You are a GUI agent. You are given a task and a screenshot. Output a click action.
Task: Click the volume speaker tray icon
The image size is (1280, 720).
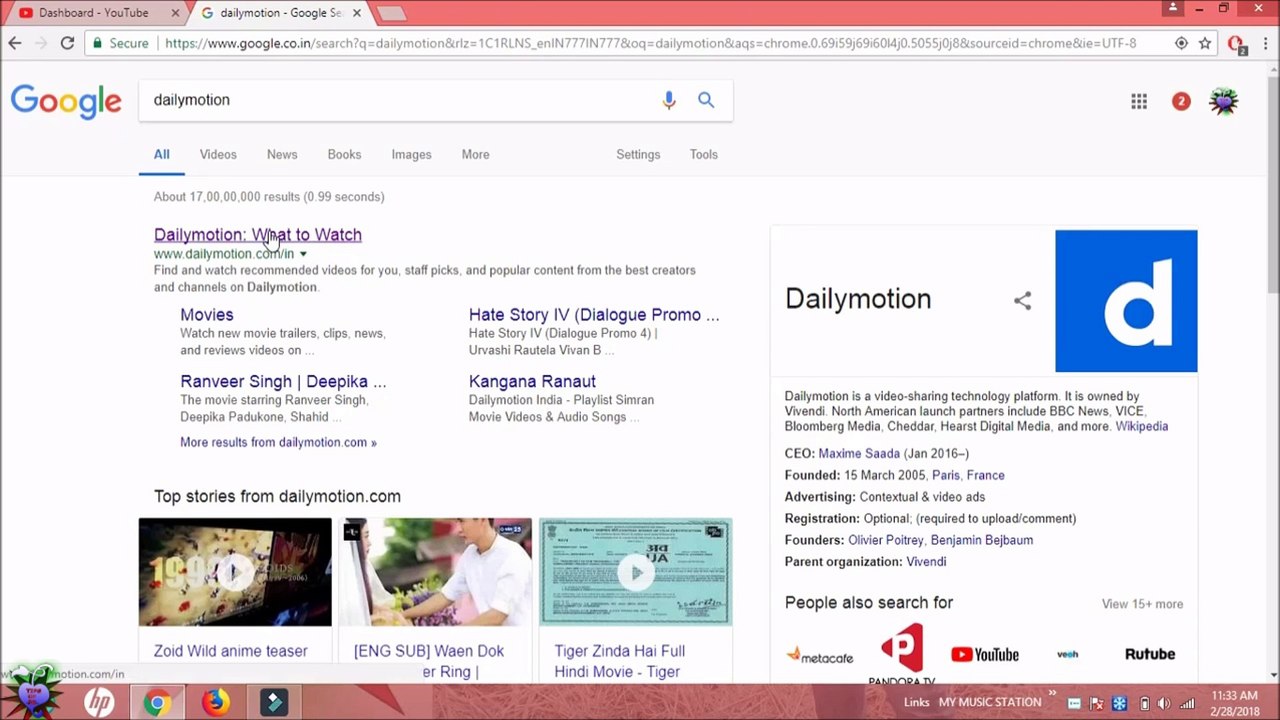point(1166,703)
